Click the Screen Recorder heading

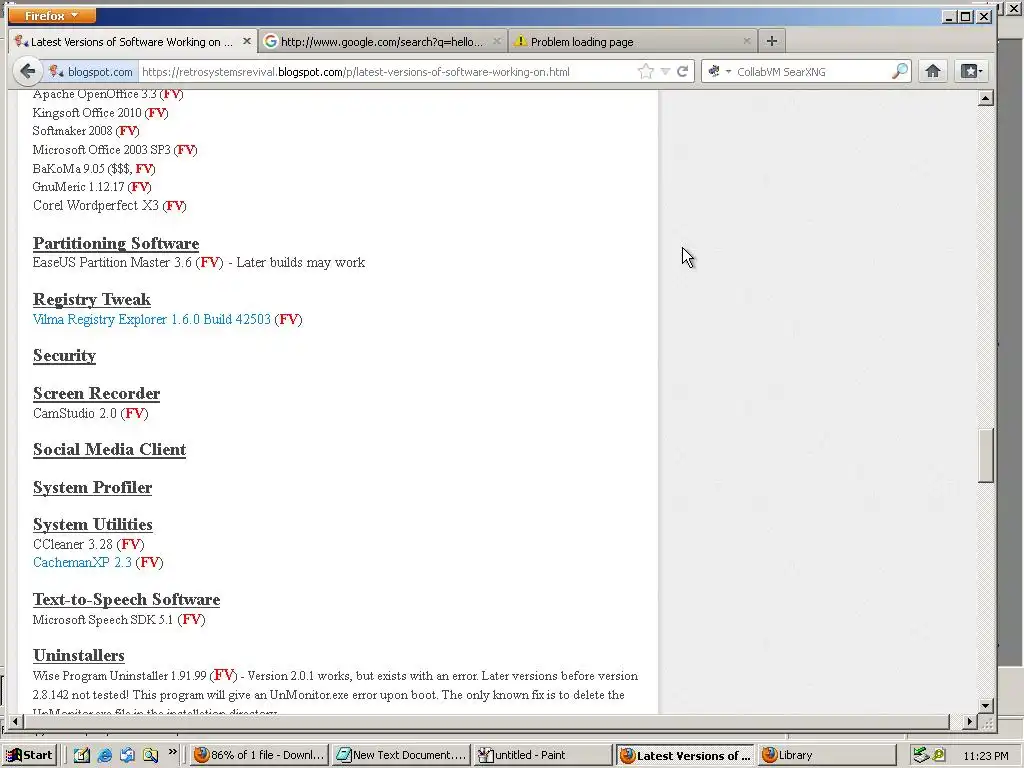[x=97, y=394]
